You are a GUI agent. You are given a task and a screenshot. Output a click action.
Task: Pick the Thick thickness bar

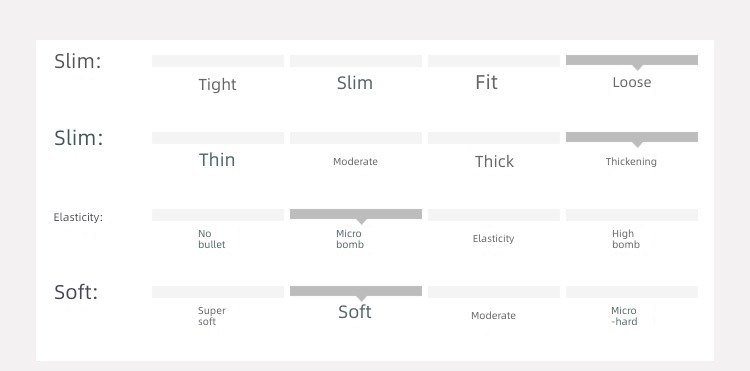[x=494, y=138]
